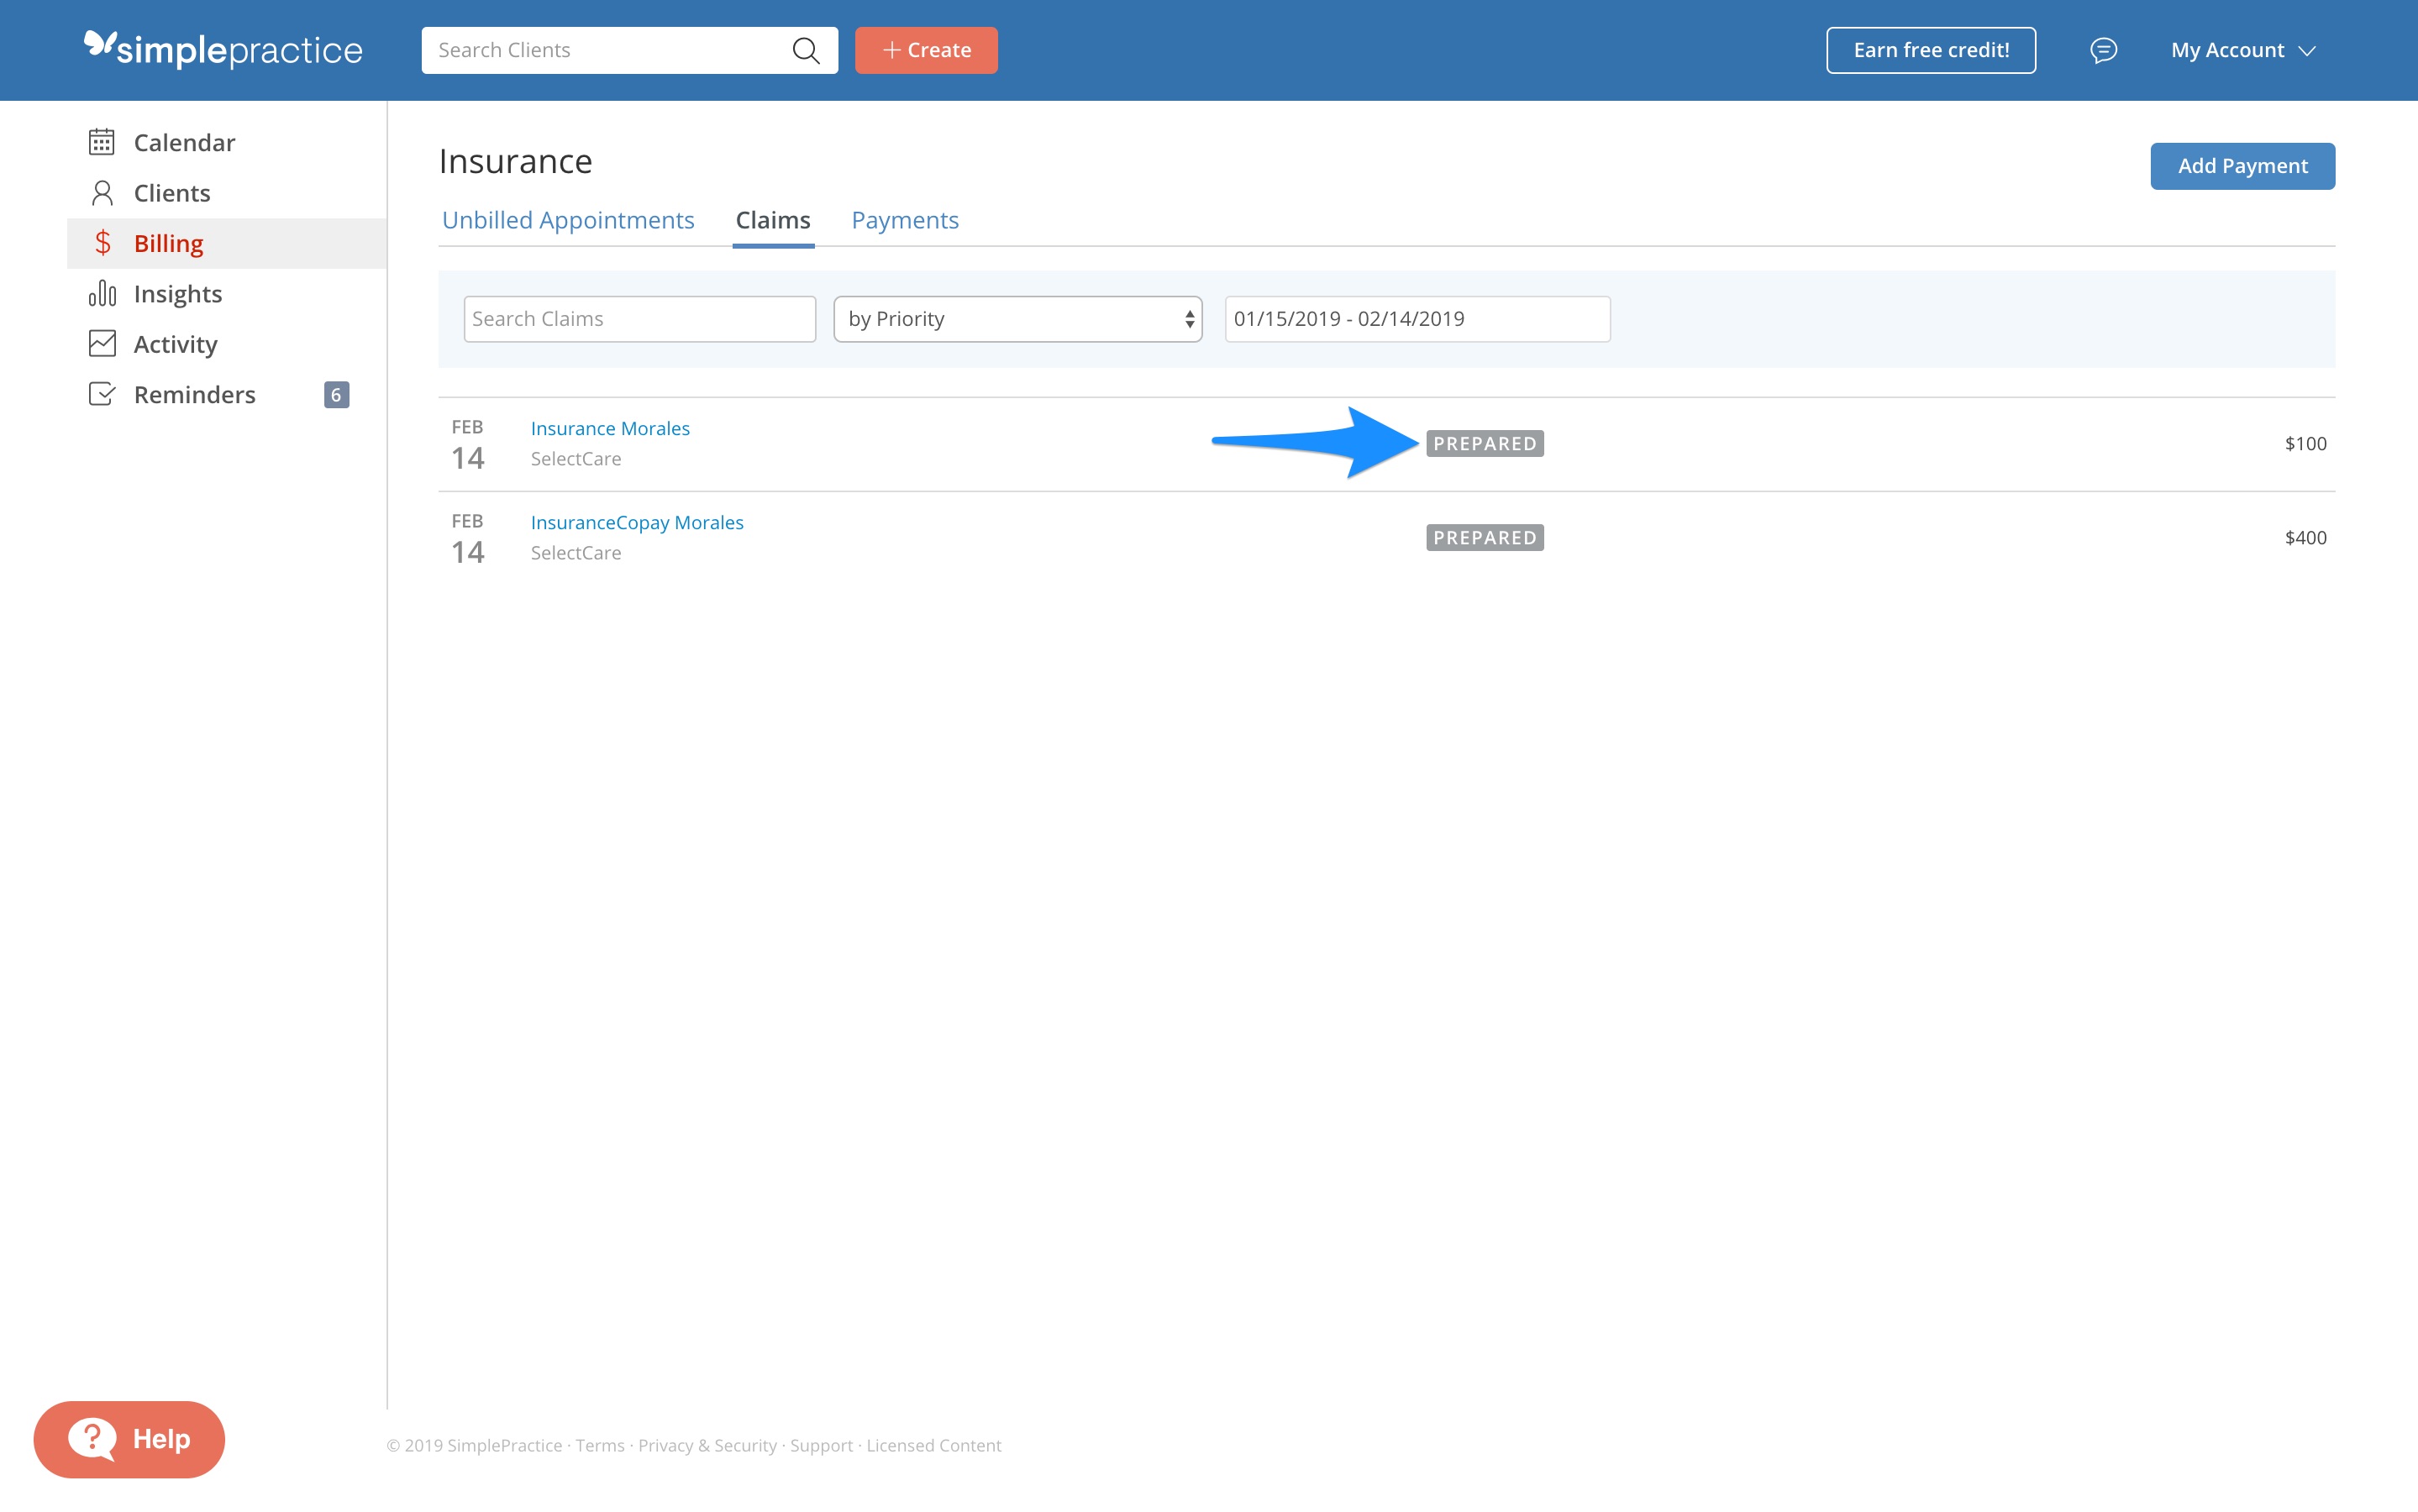Open the chat bubble icon in header
2418x1512 pixels.
2103,49
